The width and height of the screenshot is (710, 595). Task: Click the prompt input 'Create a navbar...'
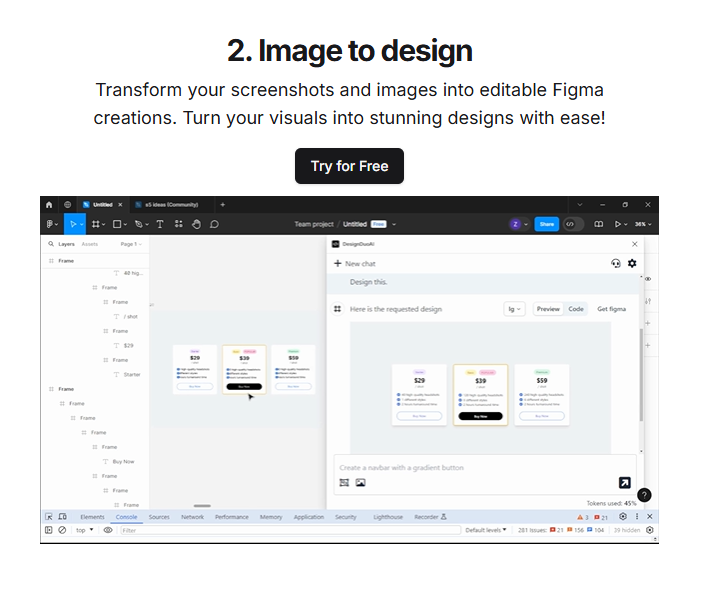[x=485, y=468]
